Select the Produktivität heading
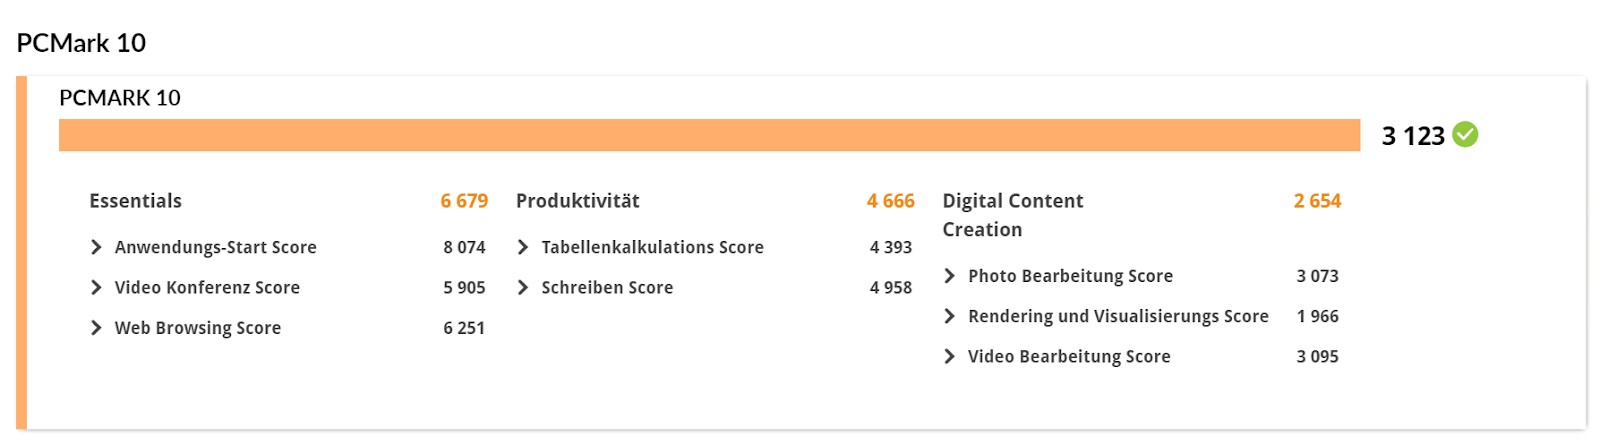Screen dimensions: 1600x445 [x=578, y=201]
